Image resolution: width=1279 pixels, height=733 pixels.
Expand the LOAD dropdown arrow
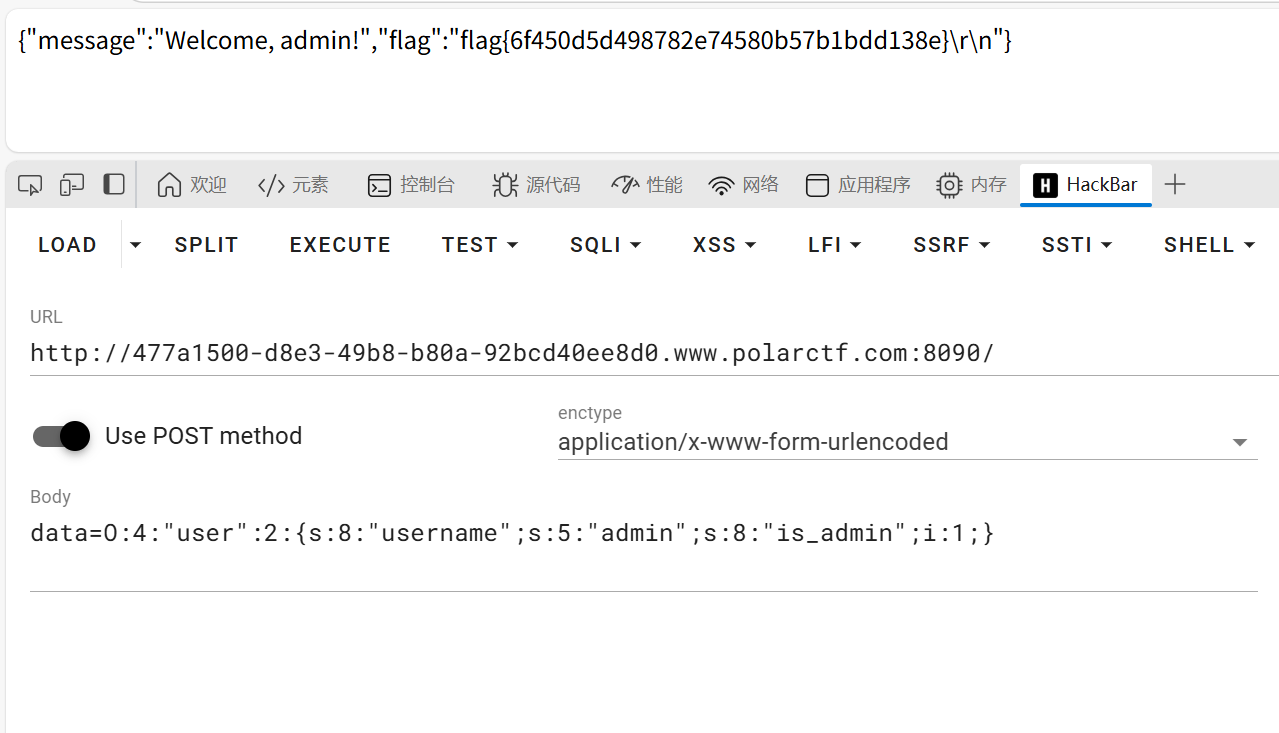point(136,245)
